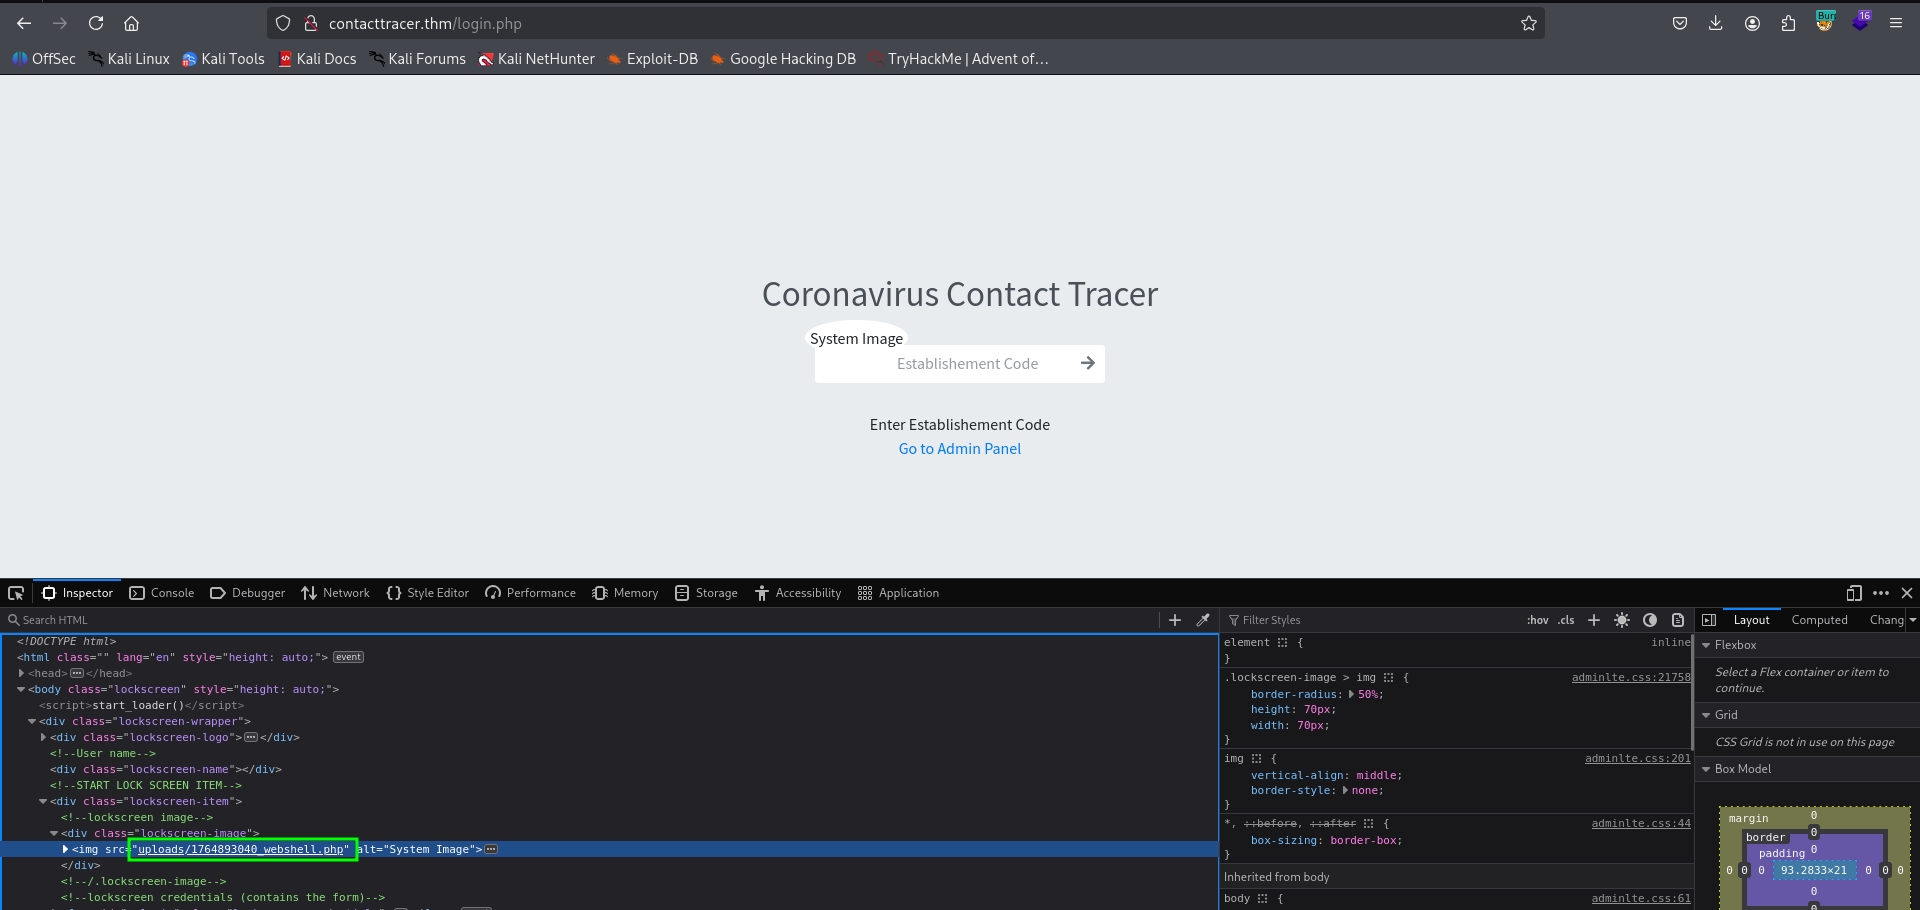Expand the border-radius 50% value
The image size is (1920, 910).
pos(1353,694)
